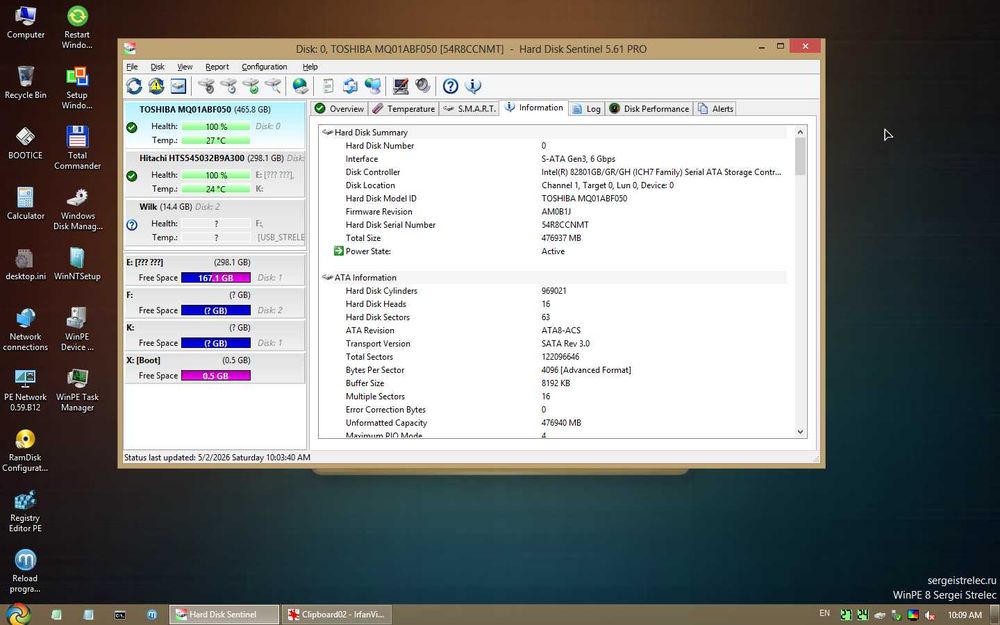Image resolution: width=1000 pixels, height=625 pixels.
Task: Open the Windows Disk Management desktop icon
Action: 77,209
